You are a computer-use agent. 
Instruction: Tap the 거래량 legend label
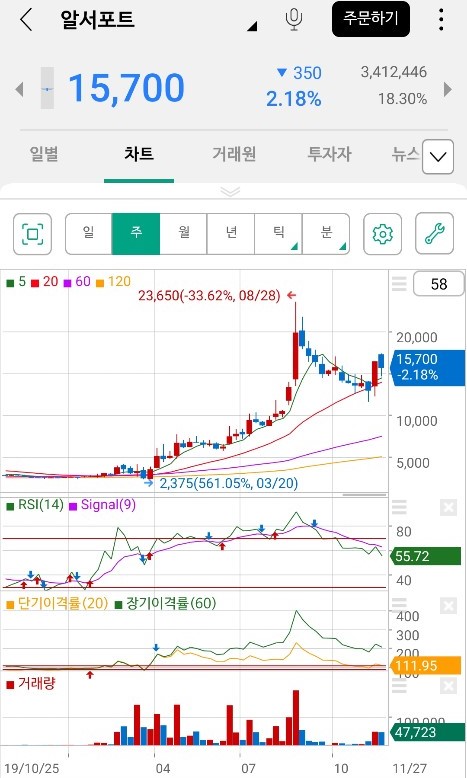[31, 684]
